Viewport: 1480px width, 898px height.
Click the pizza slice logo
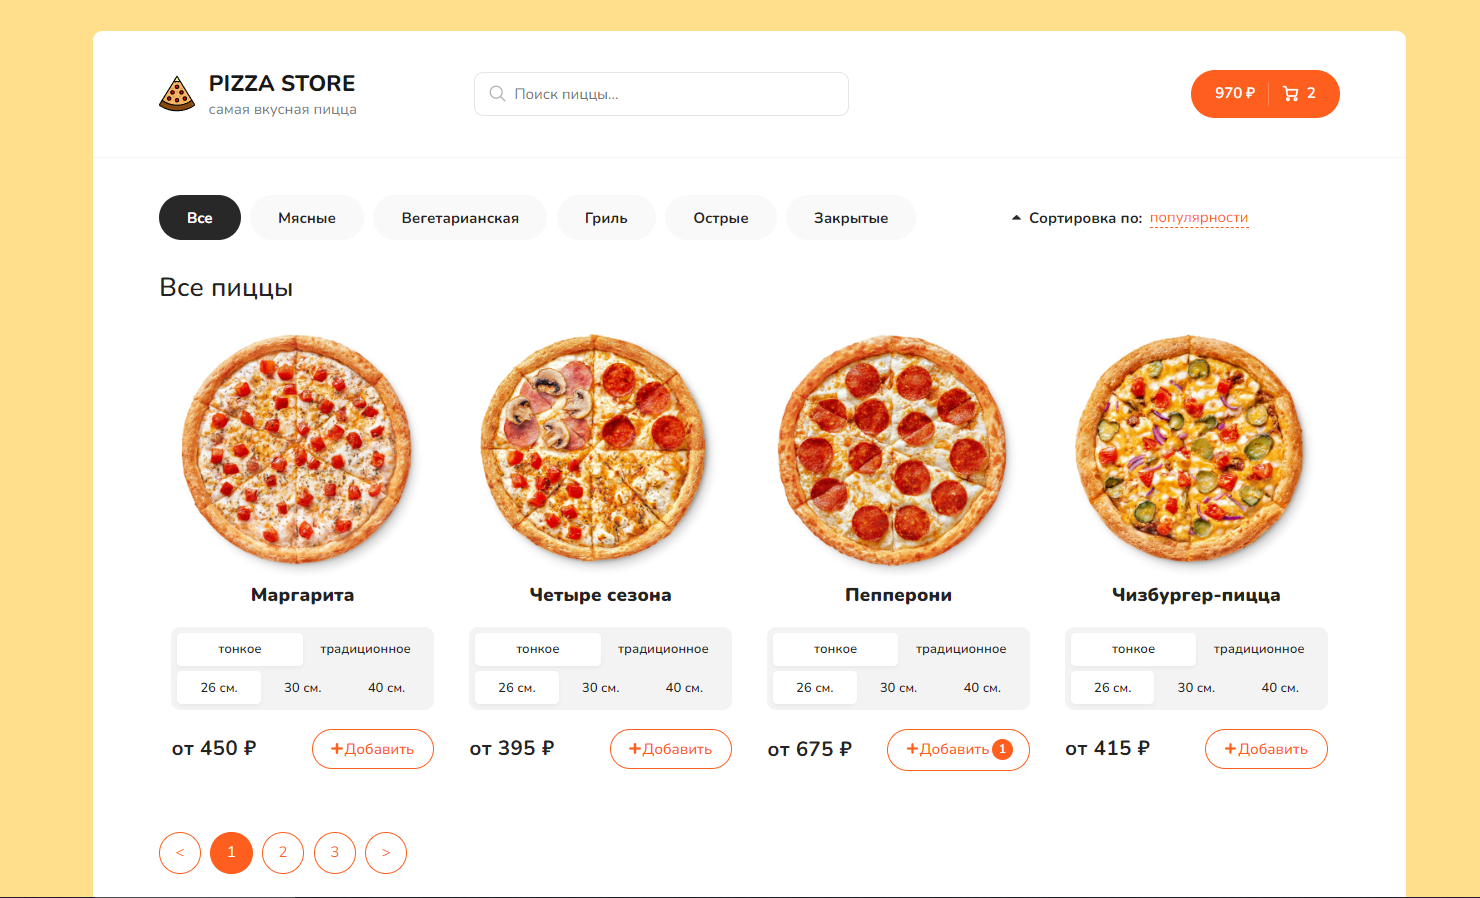coord(177,93)
